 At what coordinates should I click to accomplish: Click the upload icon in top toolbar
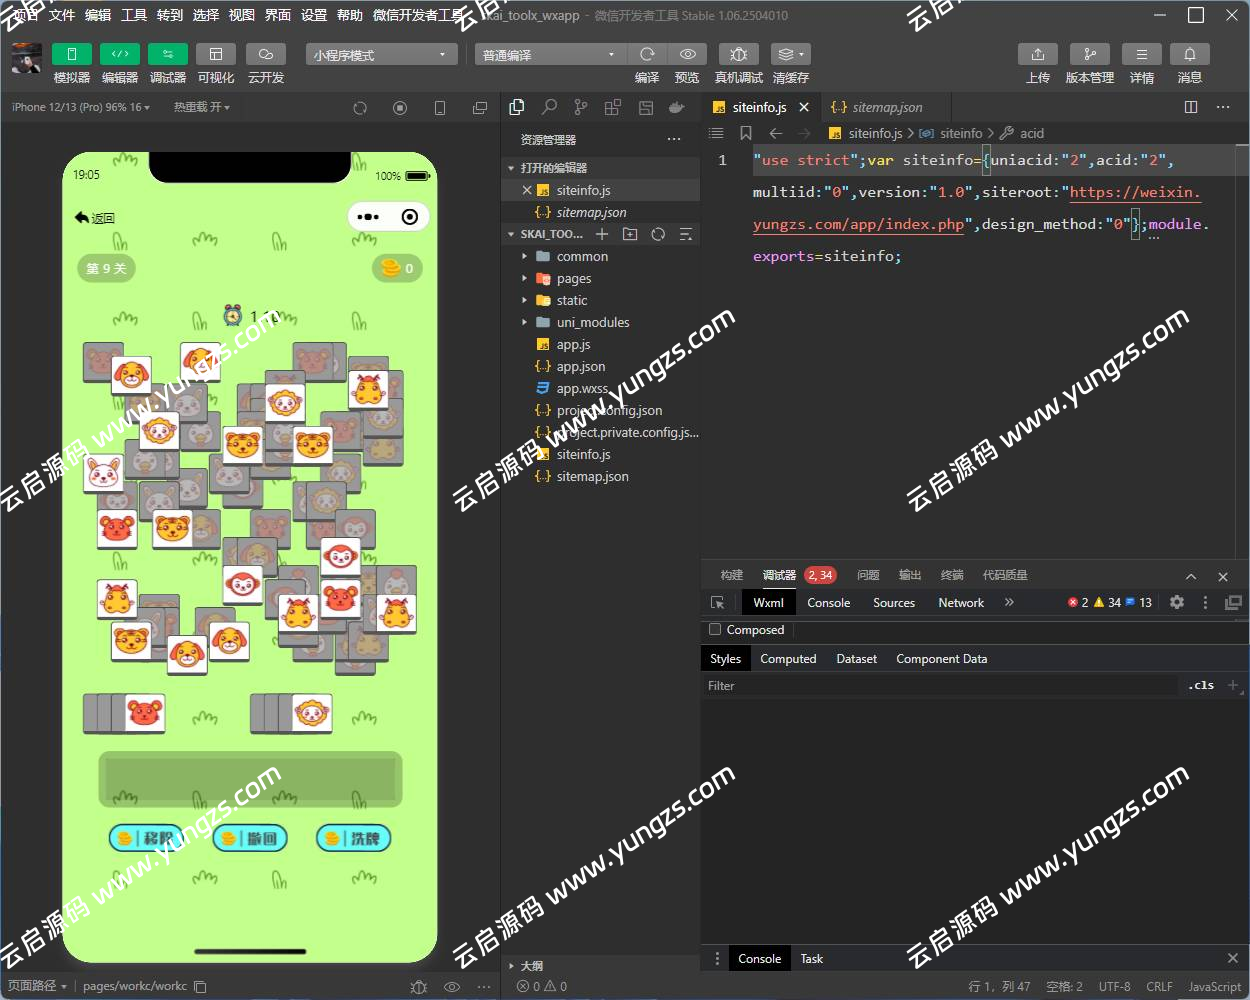pyautogui.click(x=1037, y=54)
